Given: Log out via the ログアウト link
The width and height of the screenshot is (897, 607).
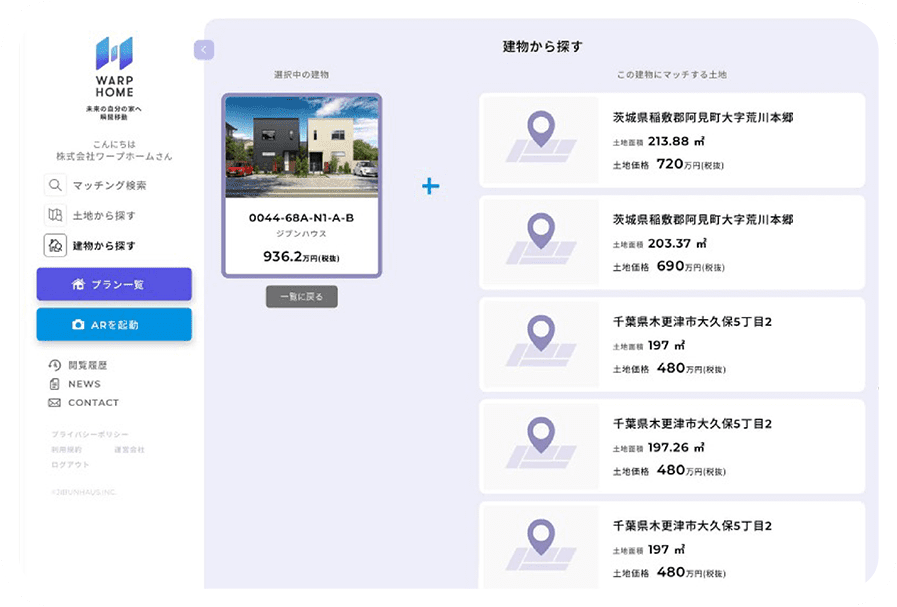Looking at the screenshot, I should [x=70, y=465].
